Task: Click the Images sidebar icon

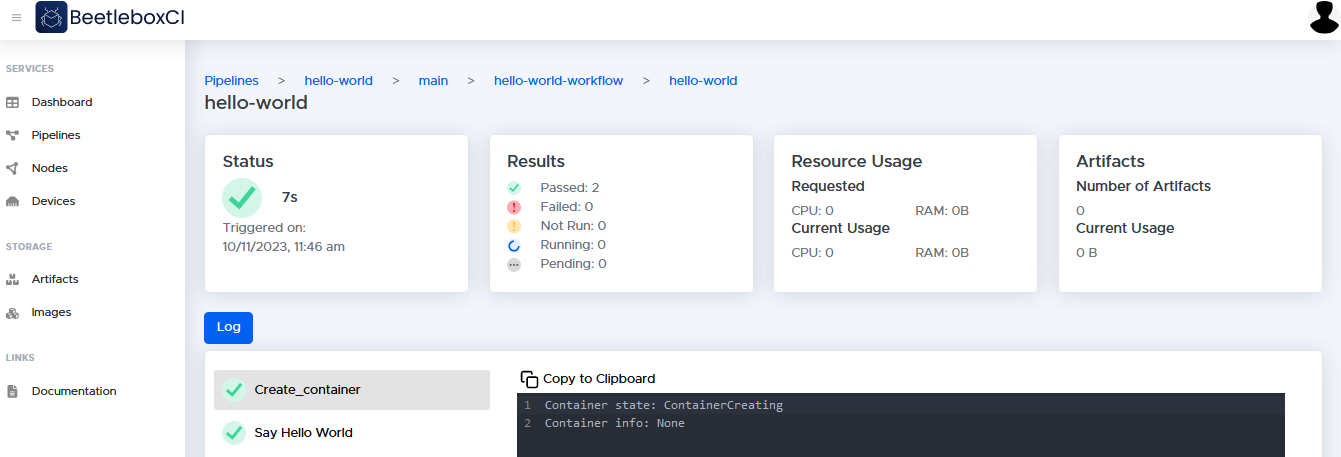Action: click(x=13, y=312)
